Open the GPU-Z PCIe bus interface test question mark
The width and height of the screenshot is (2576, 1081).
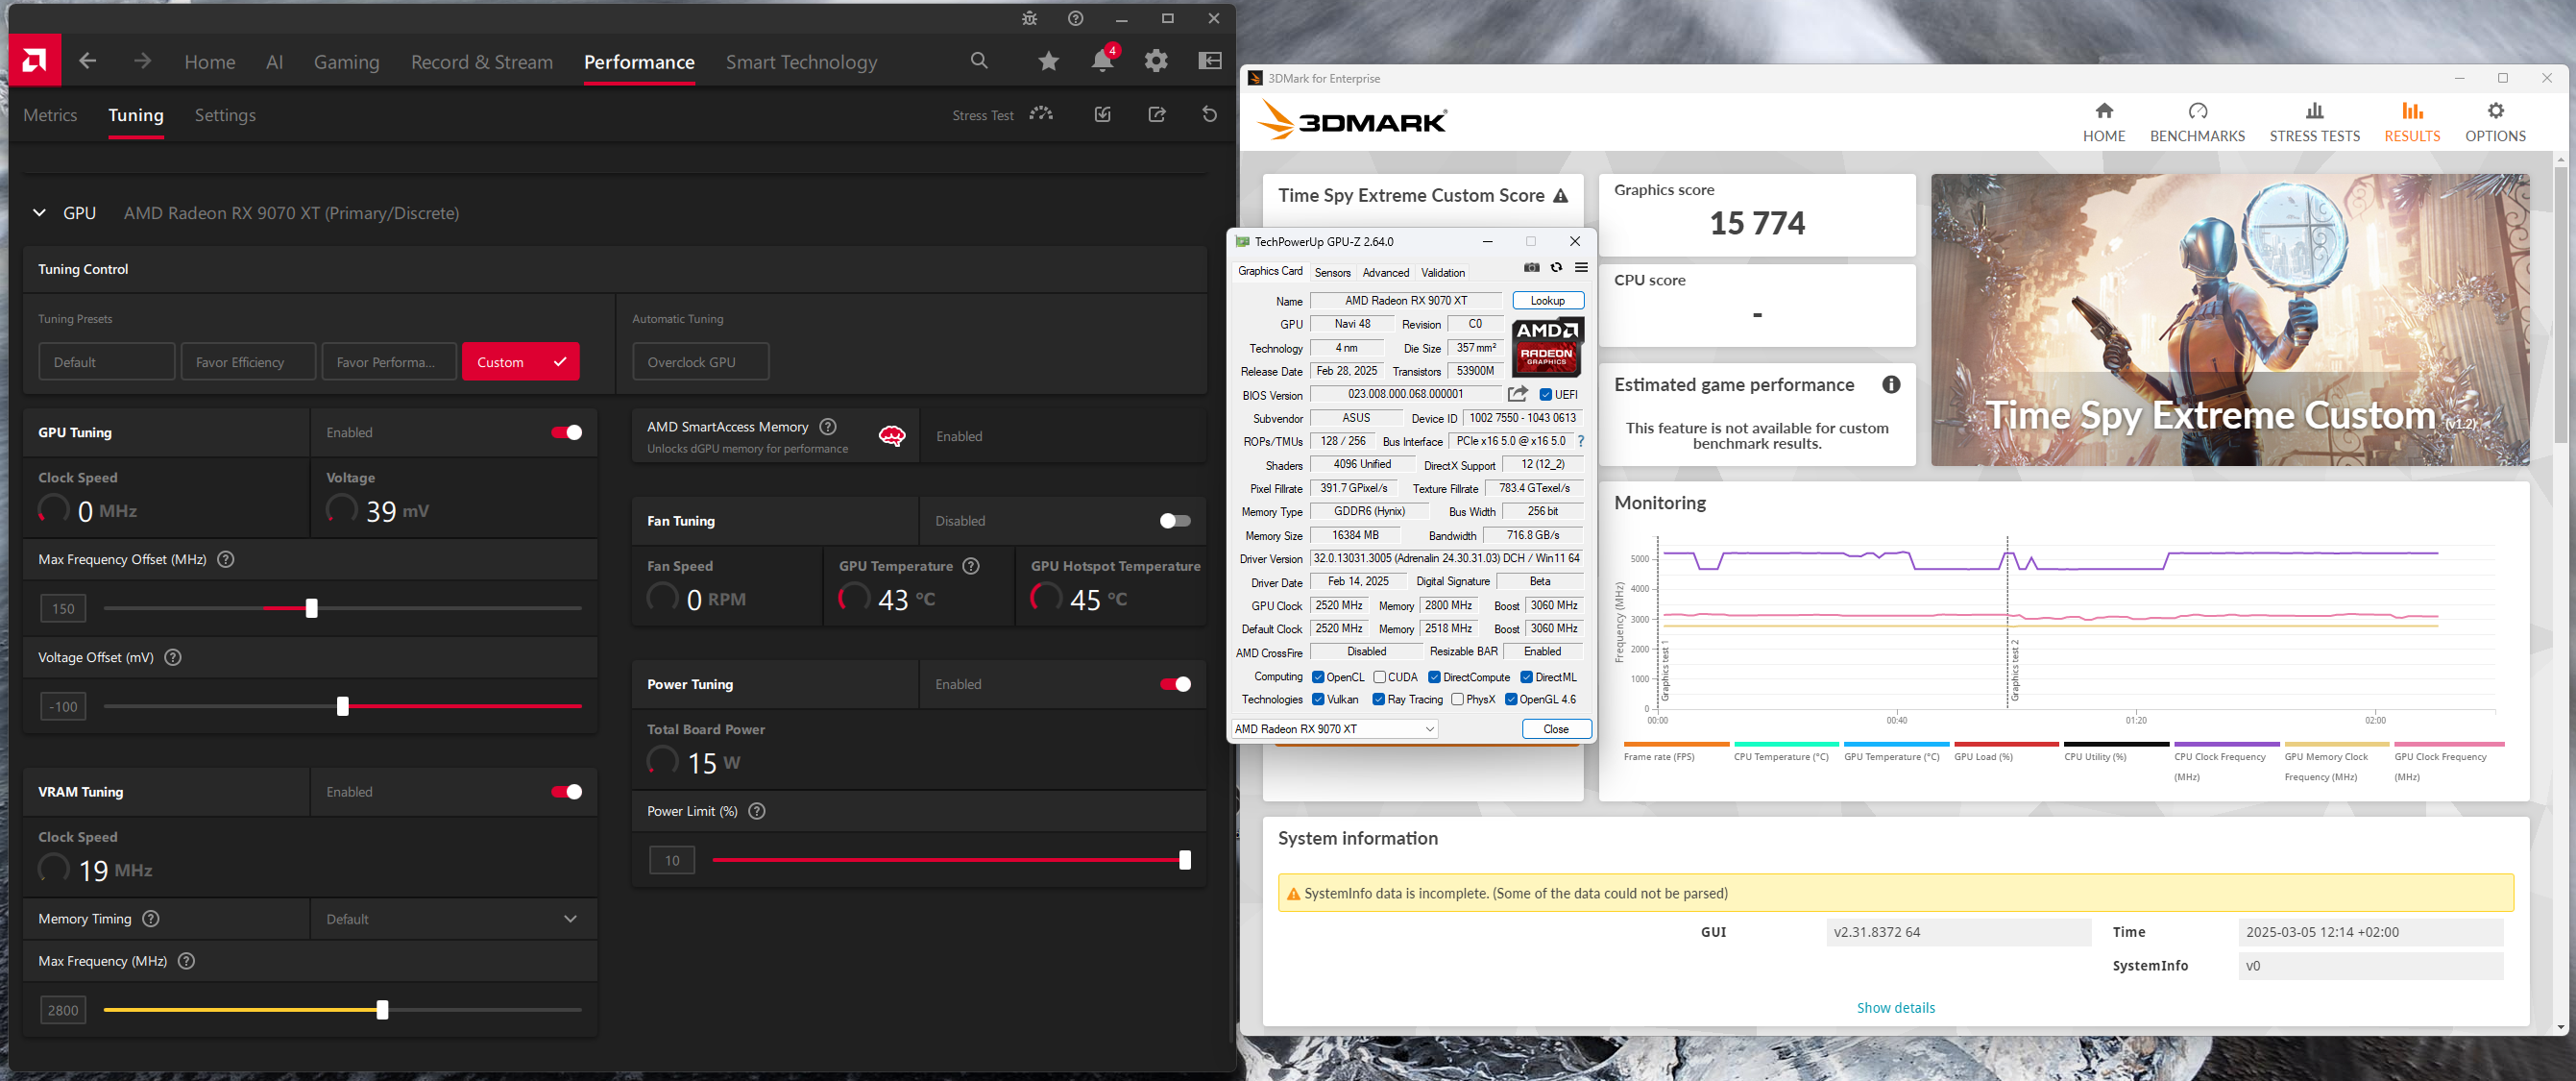pos(1581,441)
